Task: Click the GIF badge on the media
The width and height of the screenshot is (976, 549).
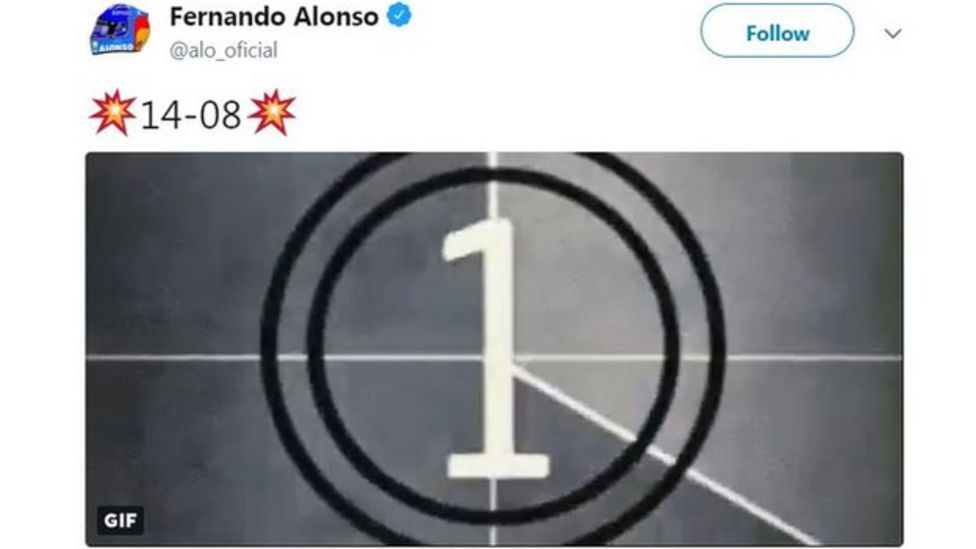Action: (120, 520)
